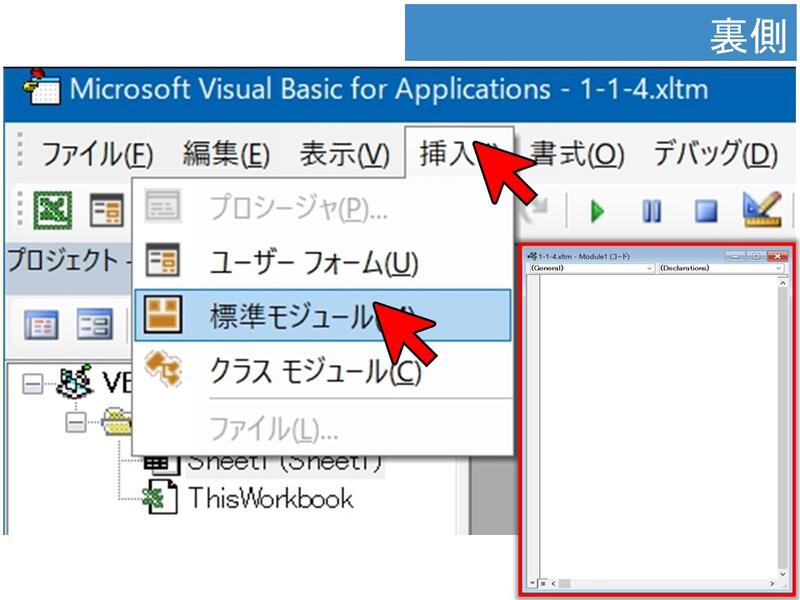Image resolution: width=800 pixels, height=600 pixels.
Task: Choose クラス モジュール(C) from the insert menu
Action: coord(322,371)
